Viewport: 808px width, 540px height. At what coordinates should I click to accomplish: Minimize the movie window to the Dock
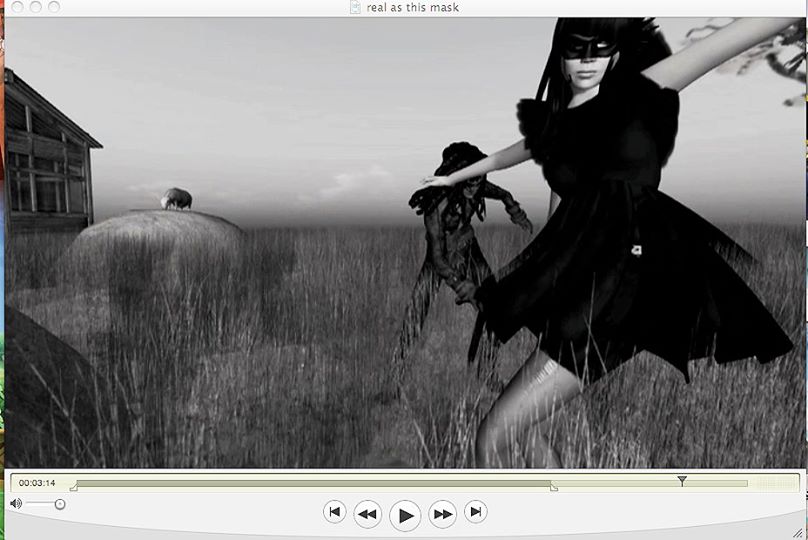[x=33, y=7]
